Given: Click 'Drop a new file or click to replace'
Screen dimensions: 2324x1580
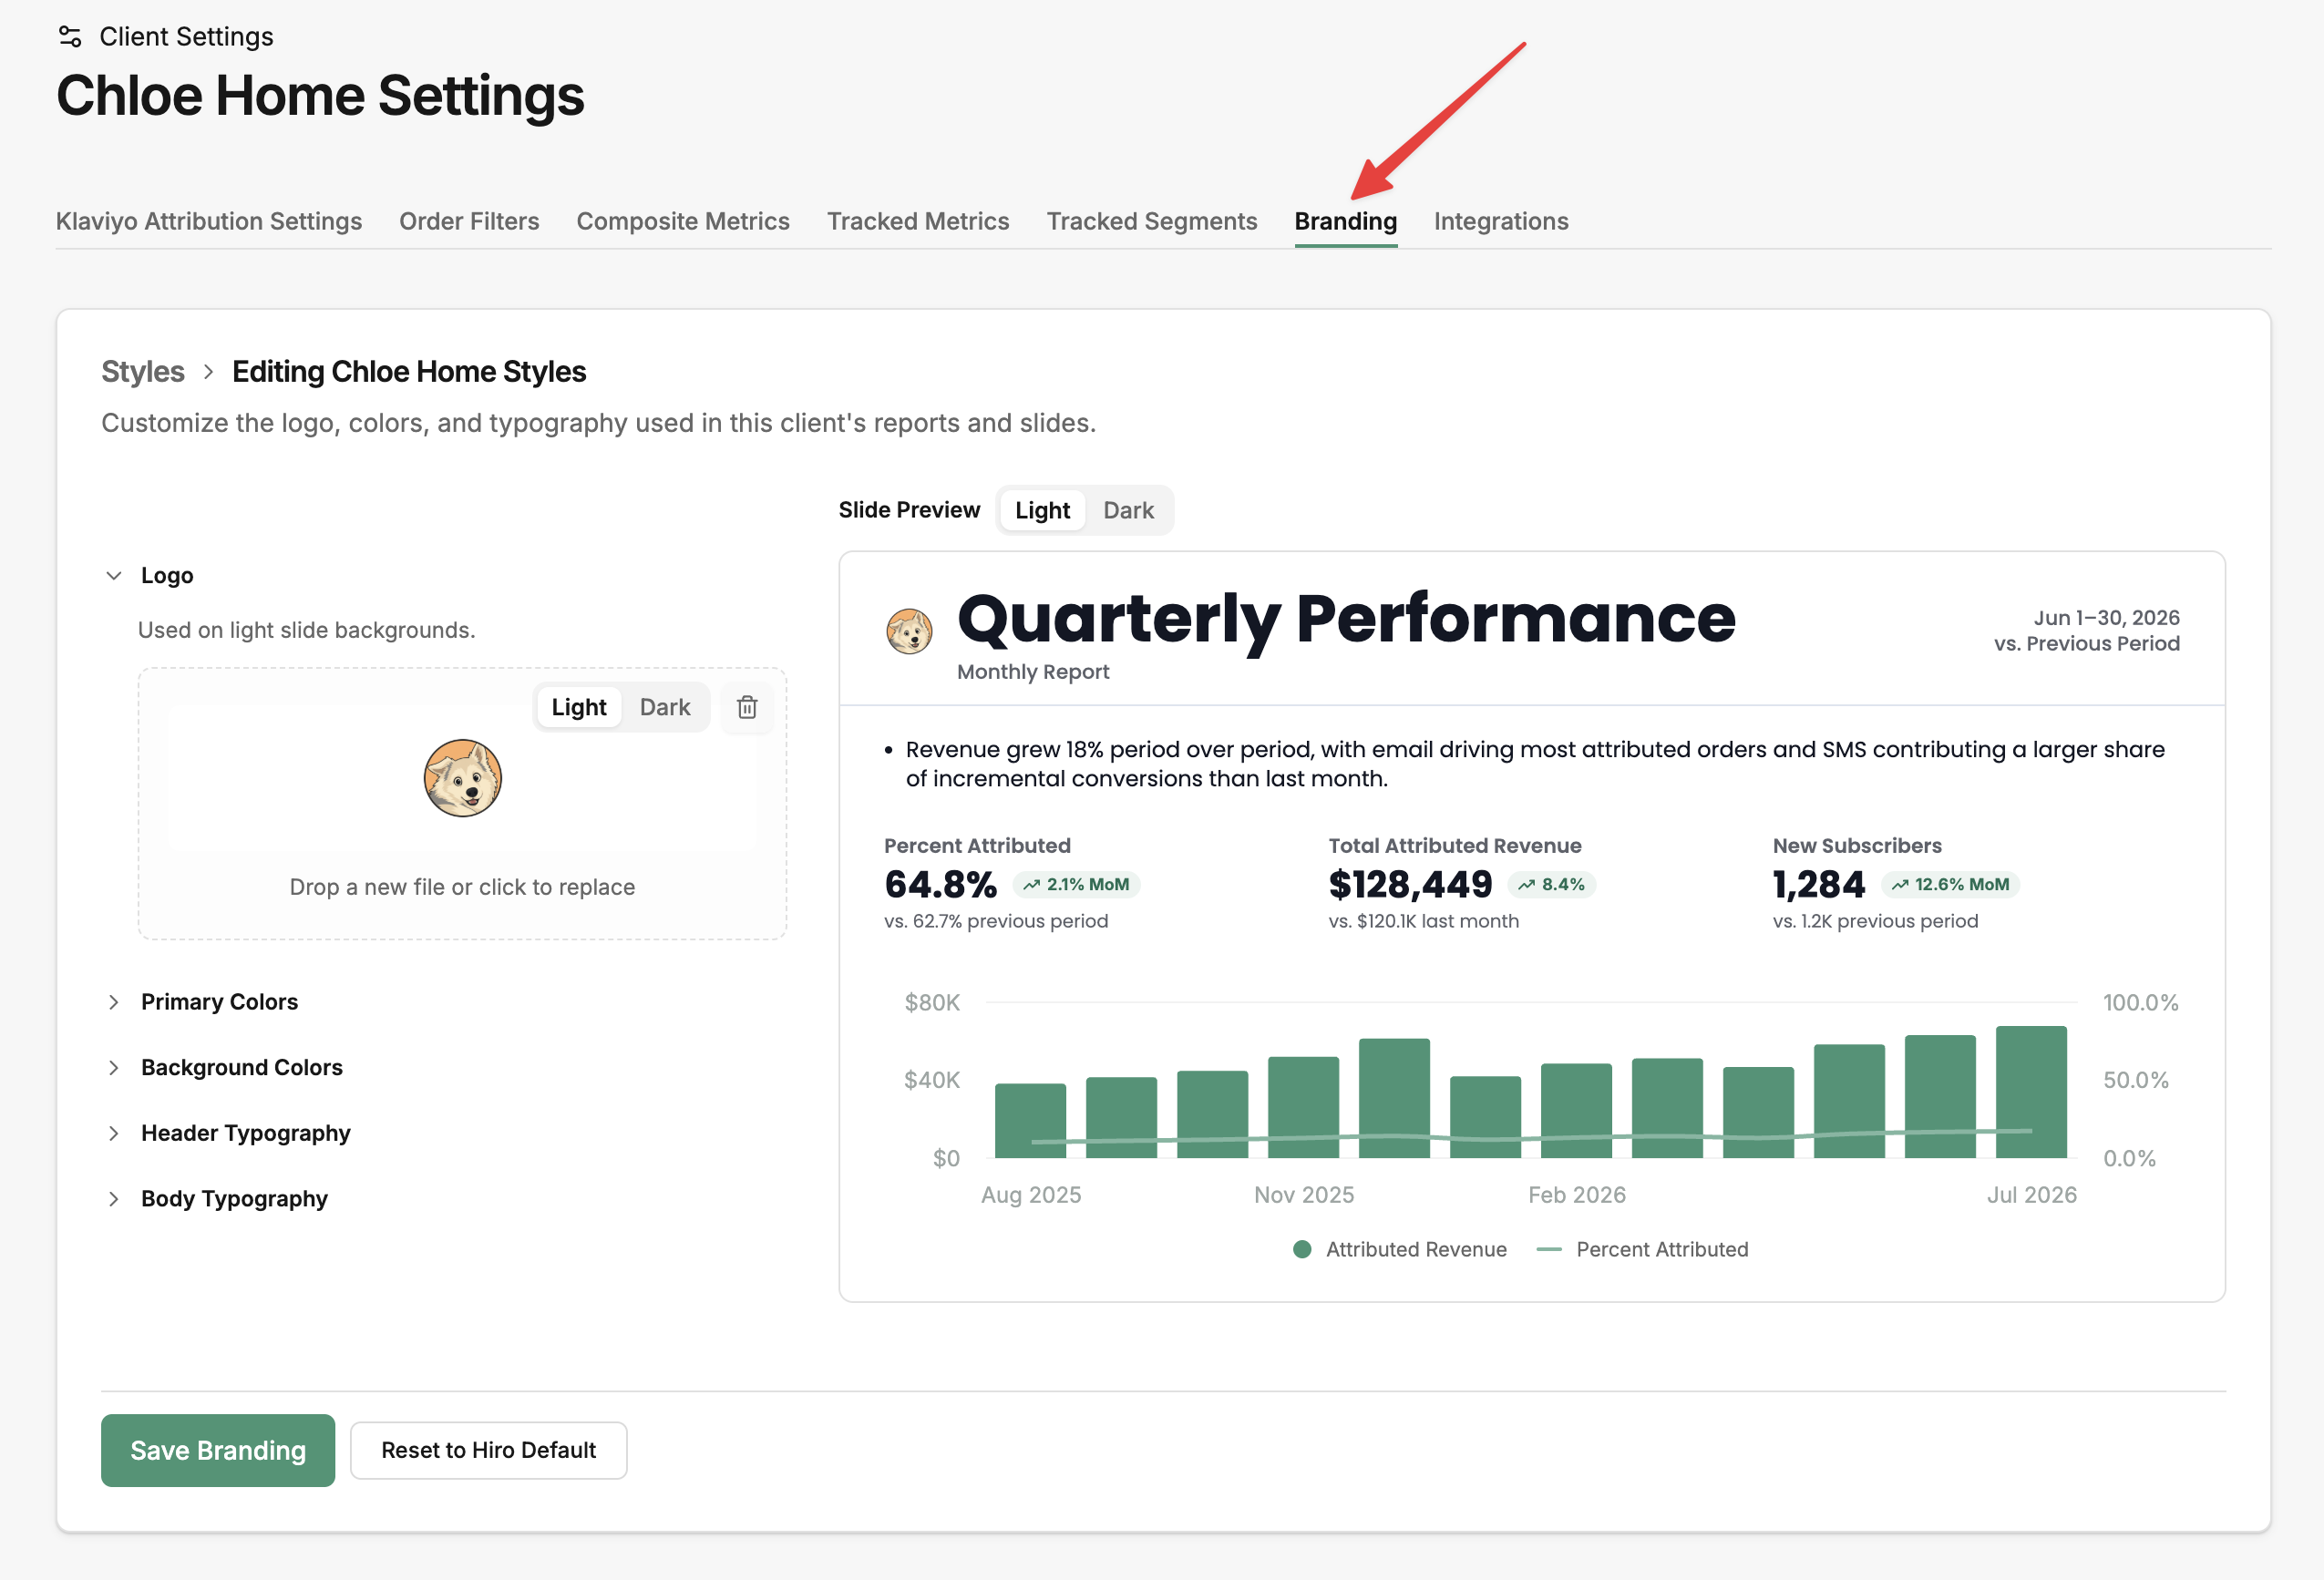Looking at the screenshot, I should (x=462, y=887).
